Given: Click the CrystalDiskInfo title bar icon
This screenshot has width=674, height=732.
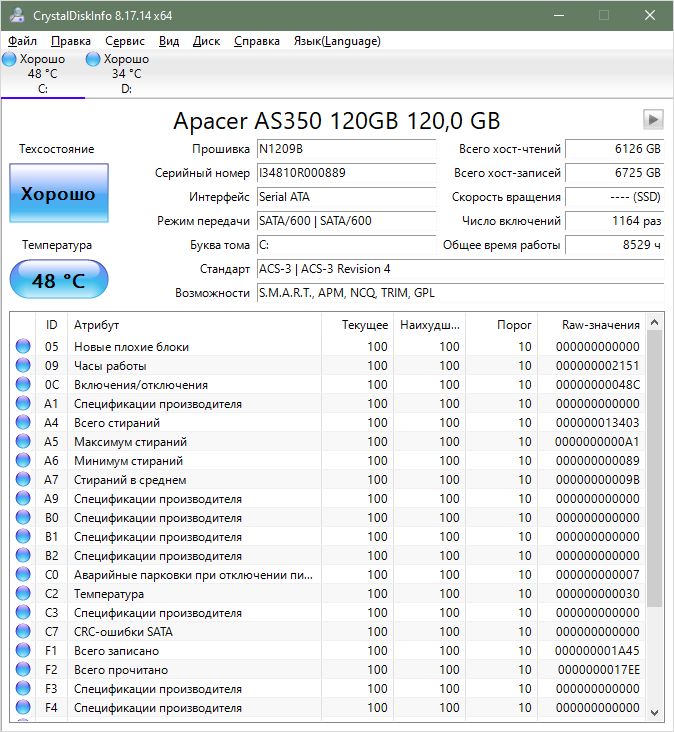Looking at the screenshot, I should 17,15.
